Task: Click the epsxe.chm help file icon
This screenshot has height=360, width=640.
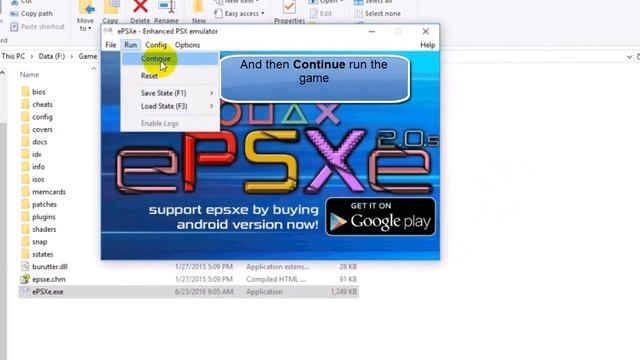Action: point(25,279)
